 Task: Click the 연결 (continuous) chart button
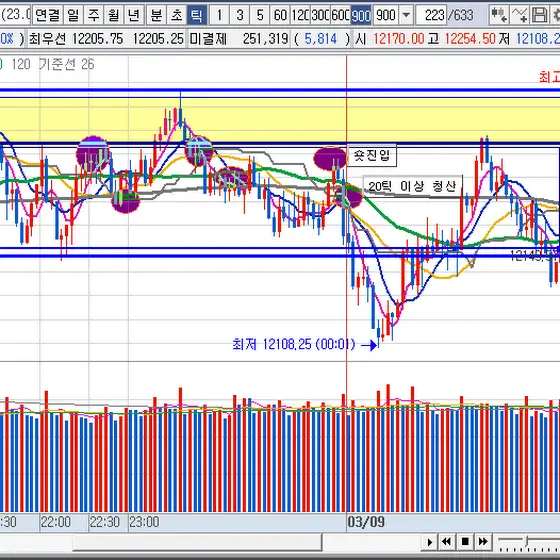pos(48,15)
